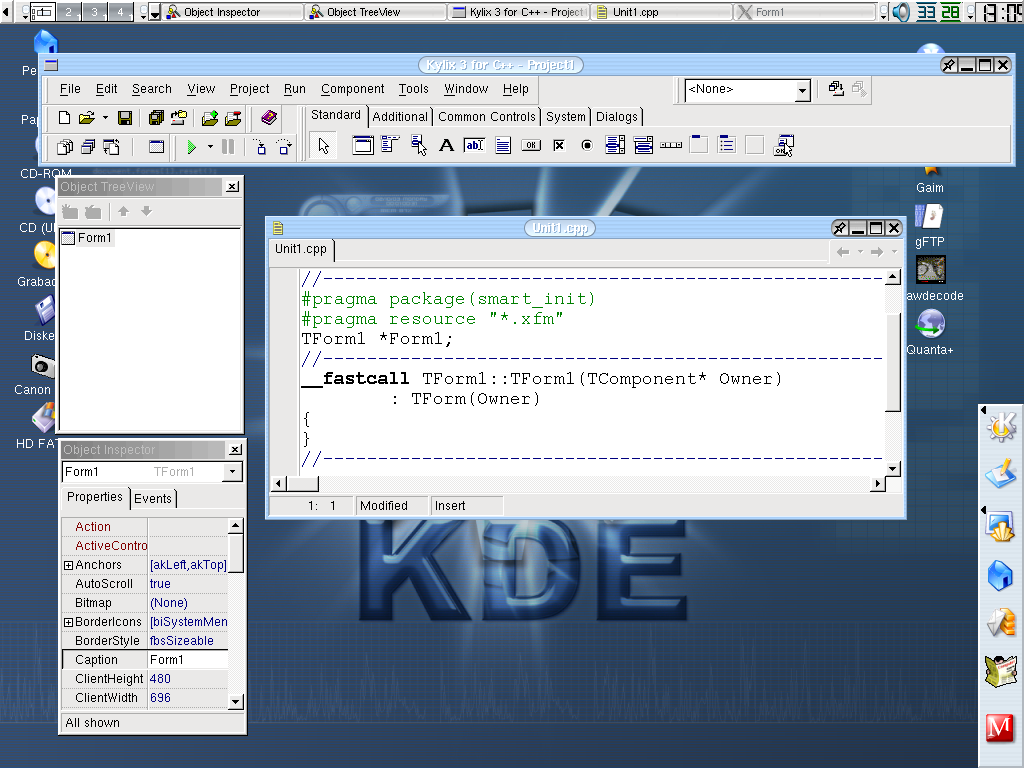Click the Open Project icon

[178, 118]
